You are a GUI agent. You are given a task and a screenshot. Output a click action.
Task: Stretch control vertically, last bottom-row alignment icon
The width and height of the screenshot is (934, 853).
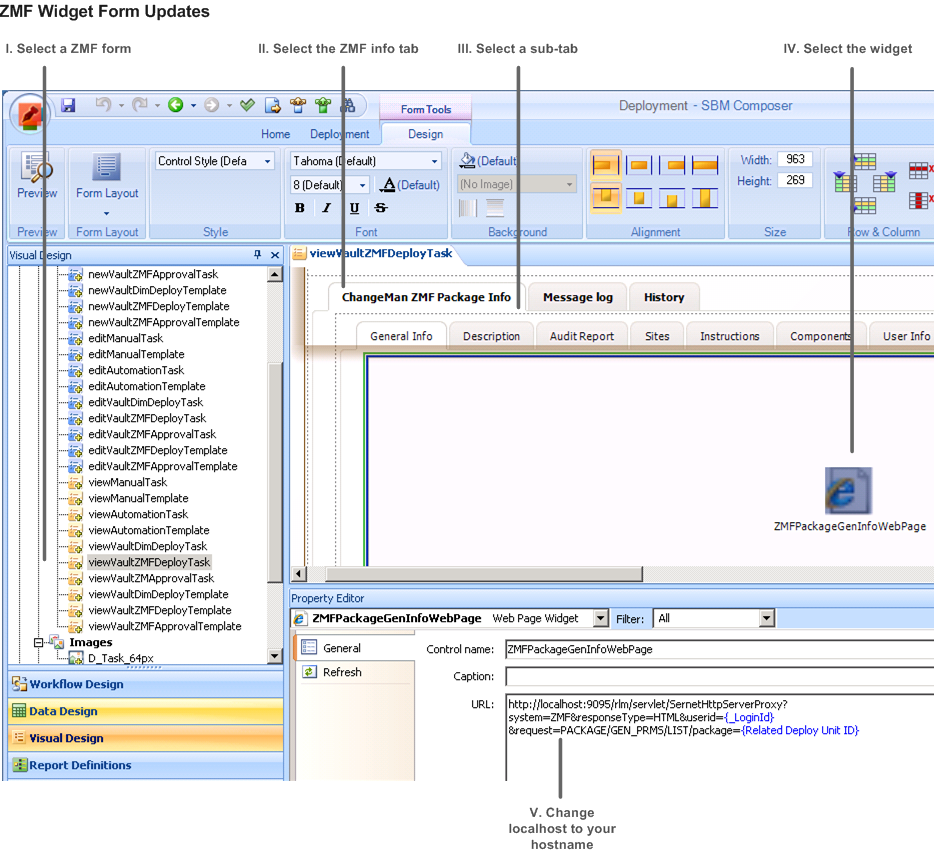[705, 198]
